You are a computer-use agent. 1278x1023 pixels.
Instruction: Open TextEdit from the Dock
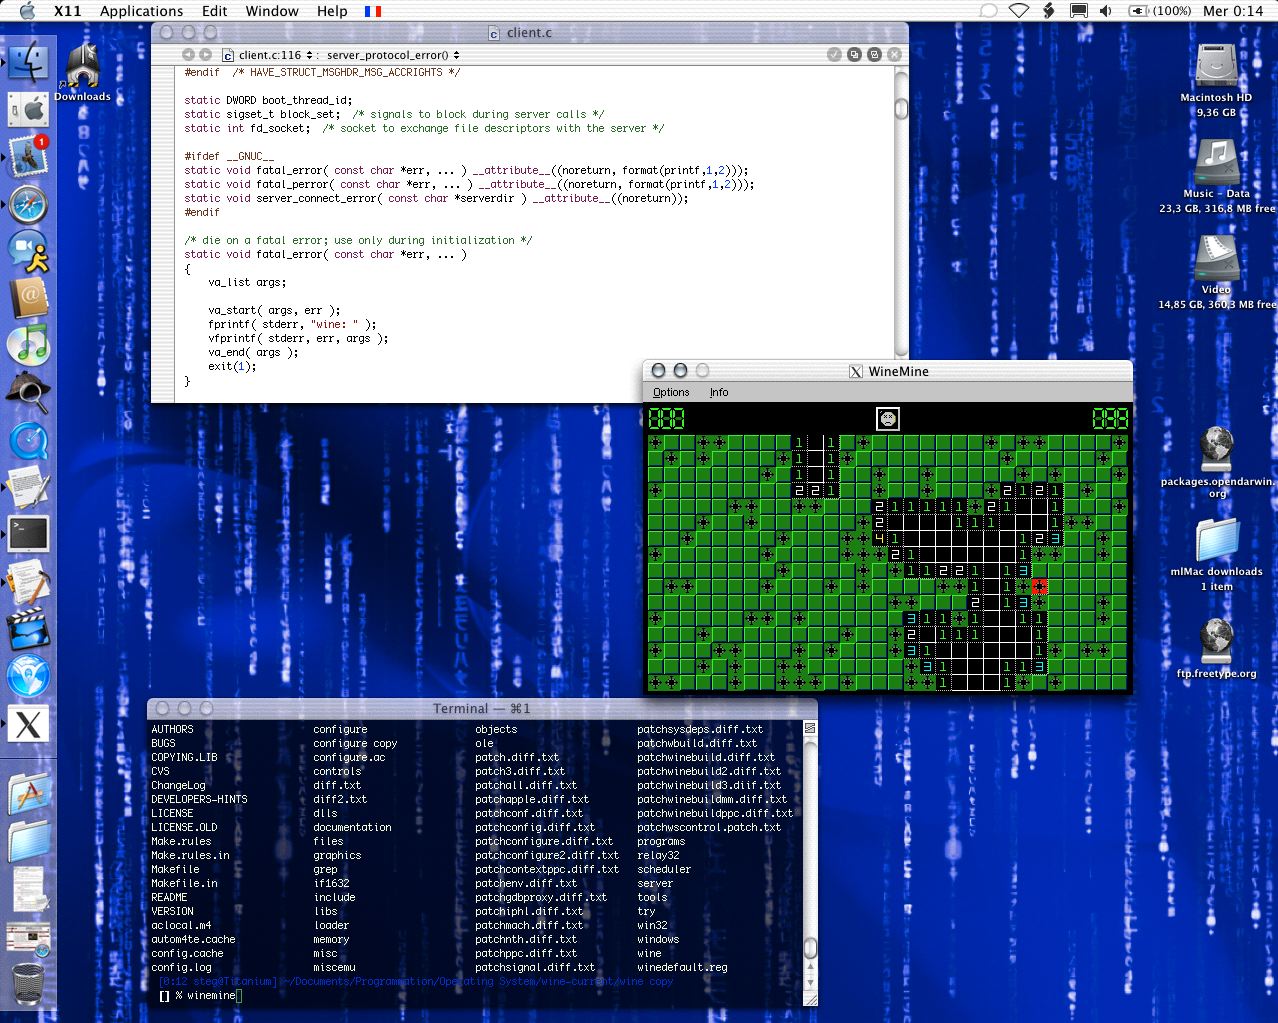click(x=29, y=487)
